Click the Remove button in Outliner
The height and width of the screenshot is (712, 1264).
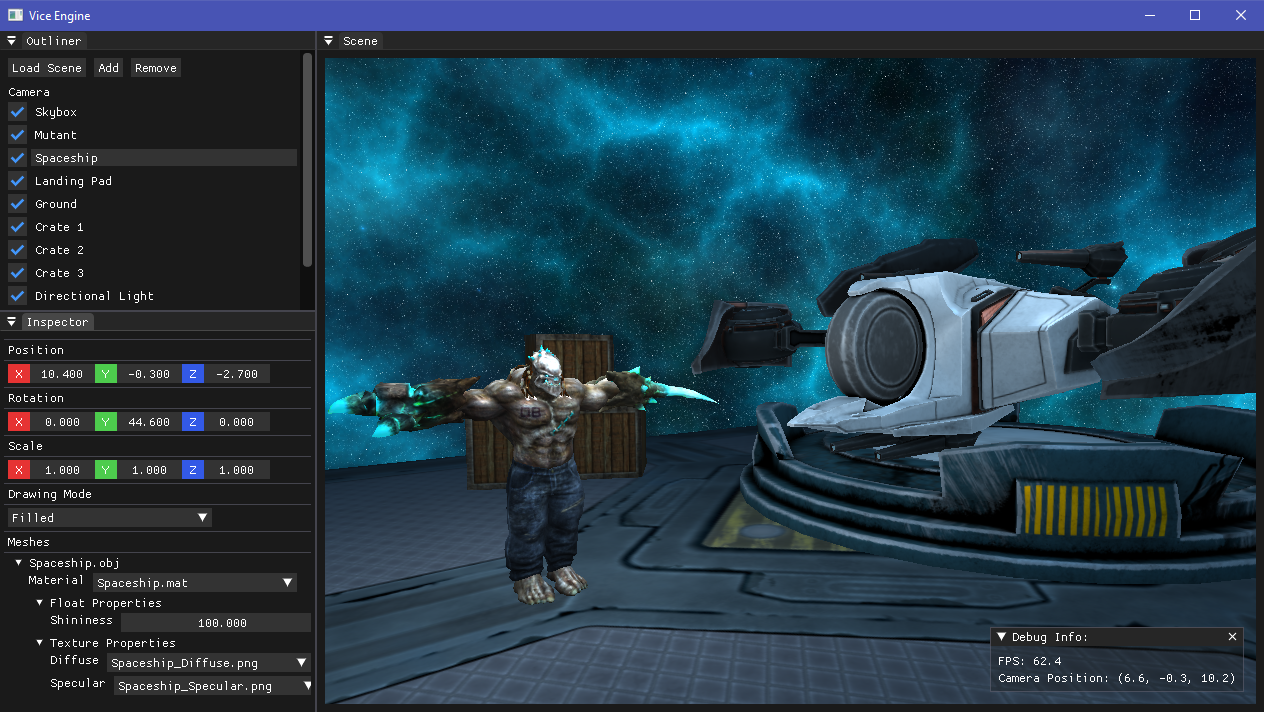coord(156,68)
